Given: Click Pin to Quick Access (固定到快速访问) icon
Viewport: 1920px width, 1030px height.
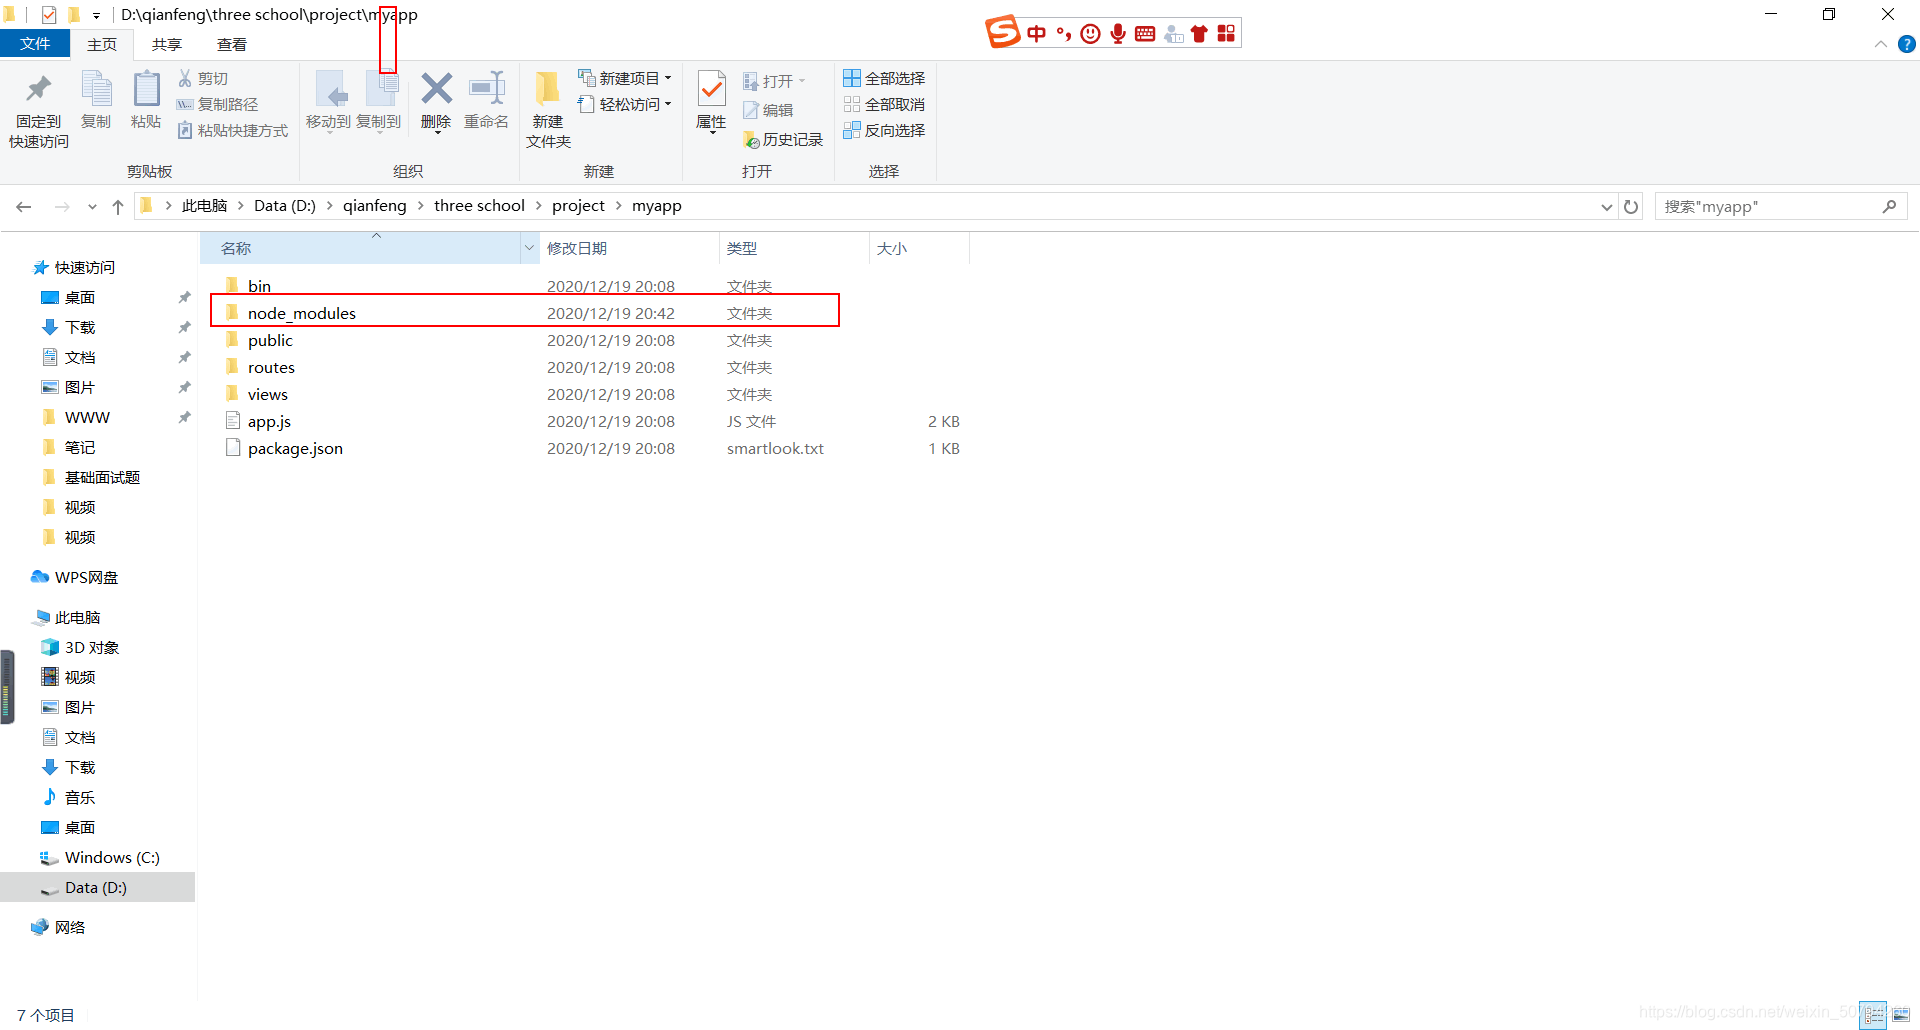Looking at the screenshot, I should point(39,90).
